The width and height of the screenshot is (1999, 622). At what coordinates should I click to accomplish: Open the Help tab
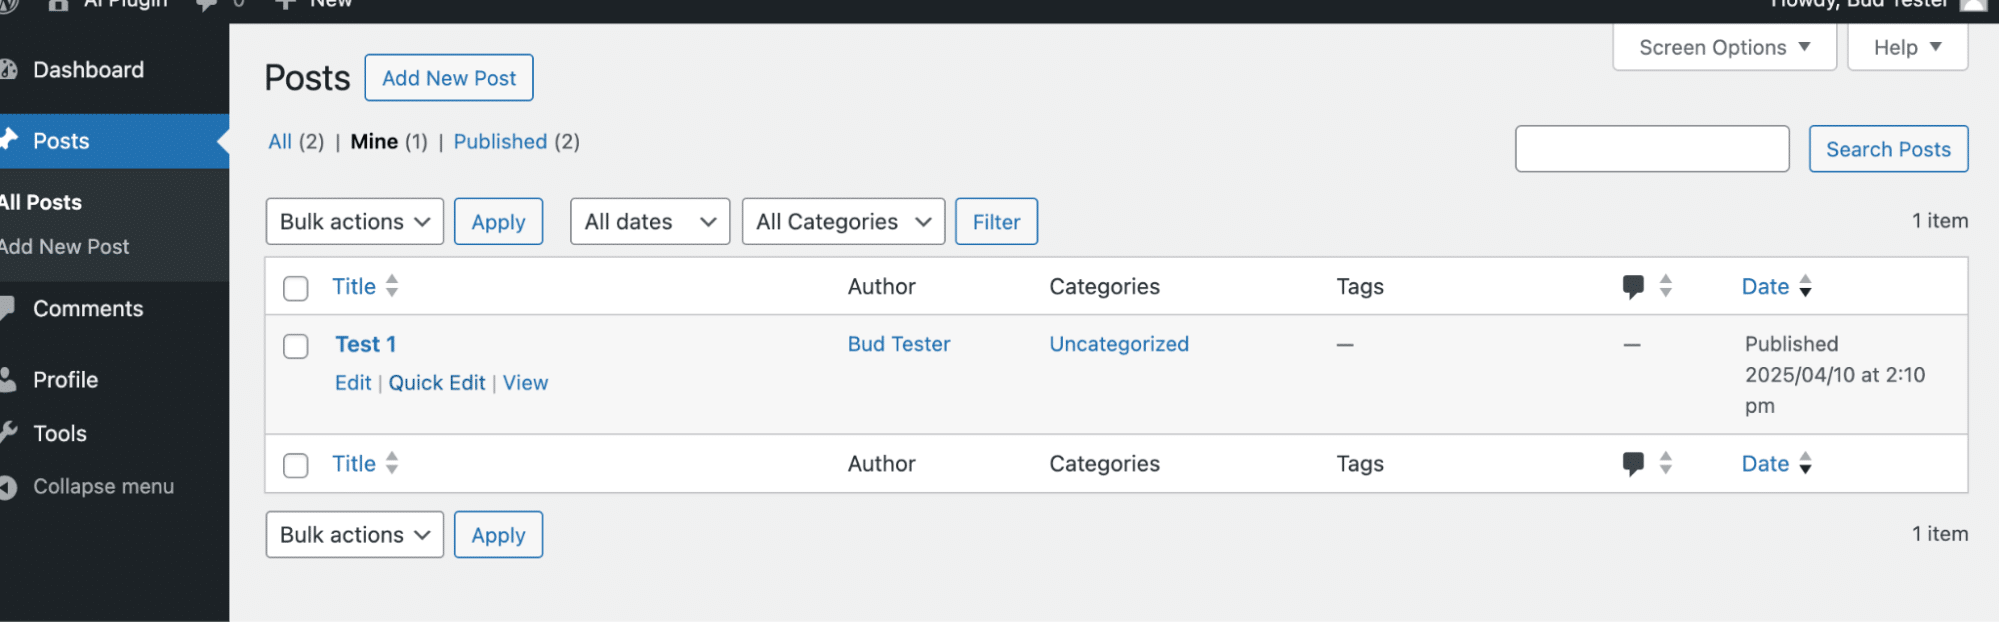point(1907,48)
